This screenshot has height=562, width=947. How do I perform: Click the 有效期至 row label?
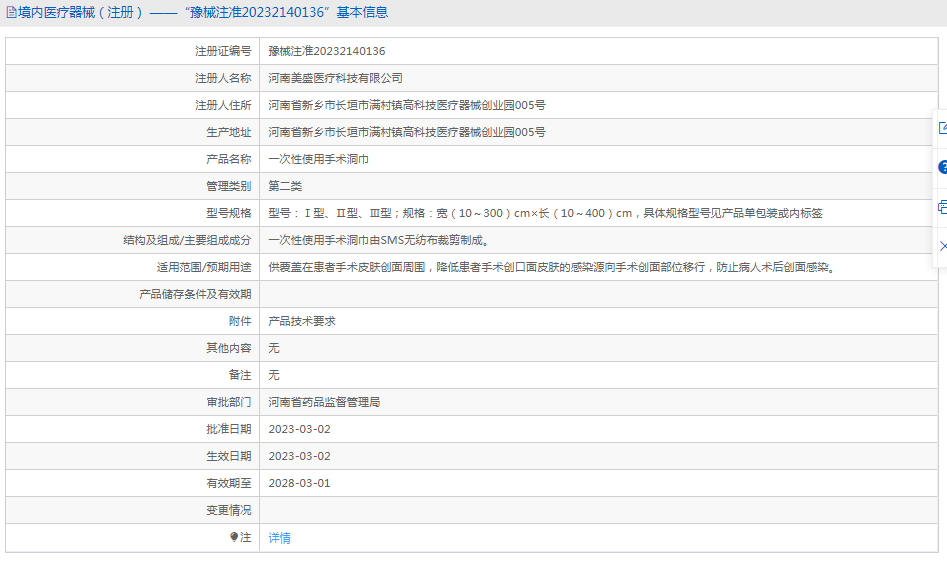tap(228, 484)
